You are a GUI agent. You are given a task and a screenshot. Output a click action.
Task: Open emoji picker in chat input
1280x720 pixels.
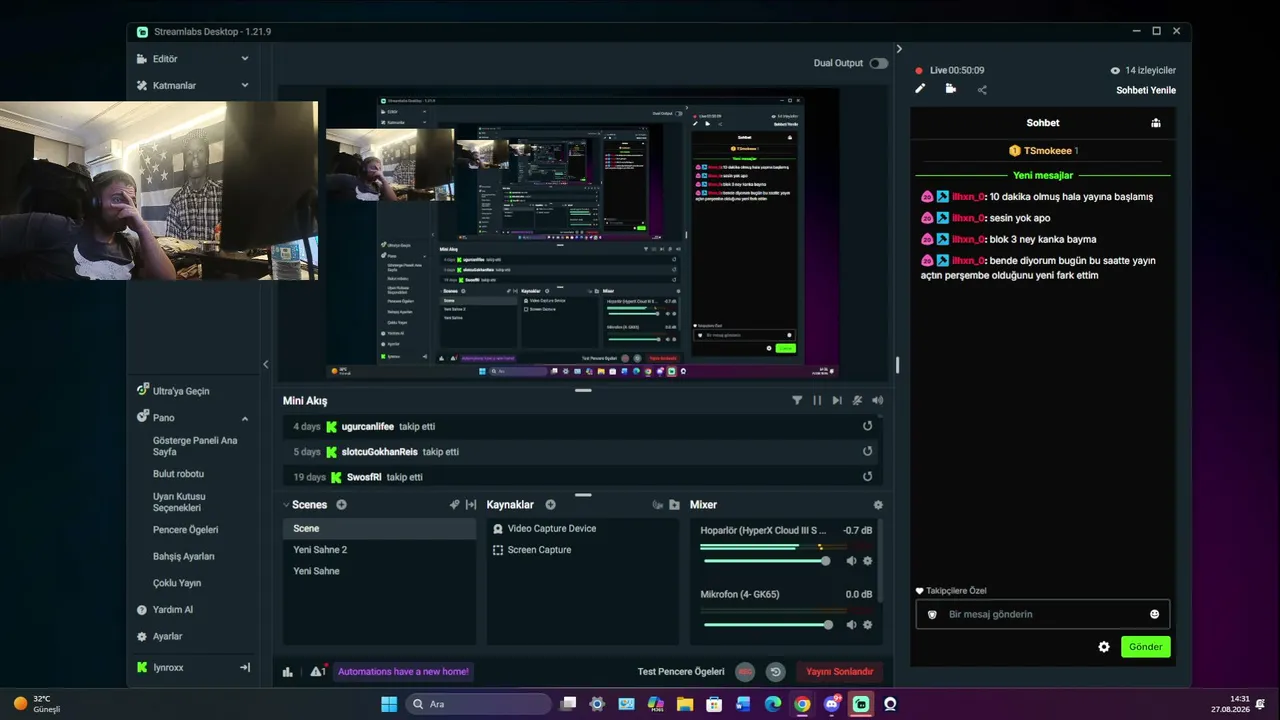pyautogui.click(x=1154, y=614)
